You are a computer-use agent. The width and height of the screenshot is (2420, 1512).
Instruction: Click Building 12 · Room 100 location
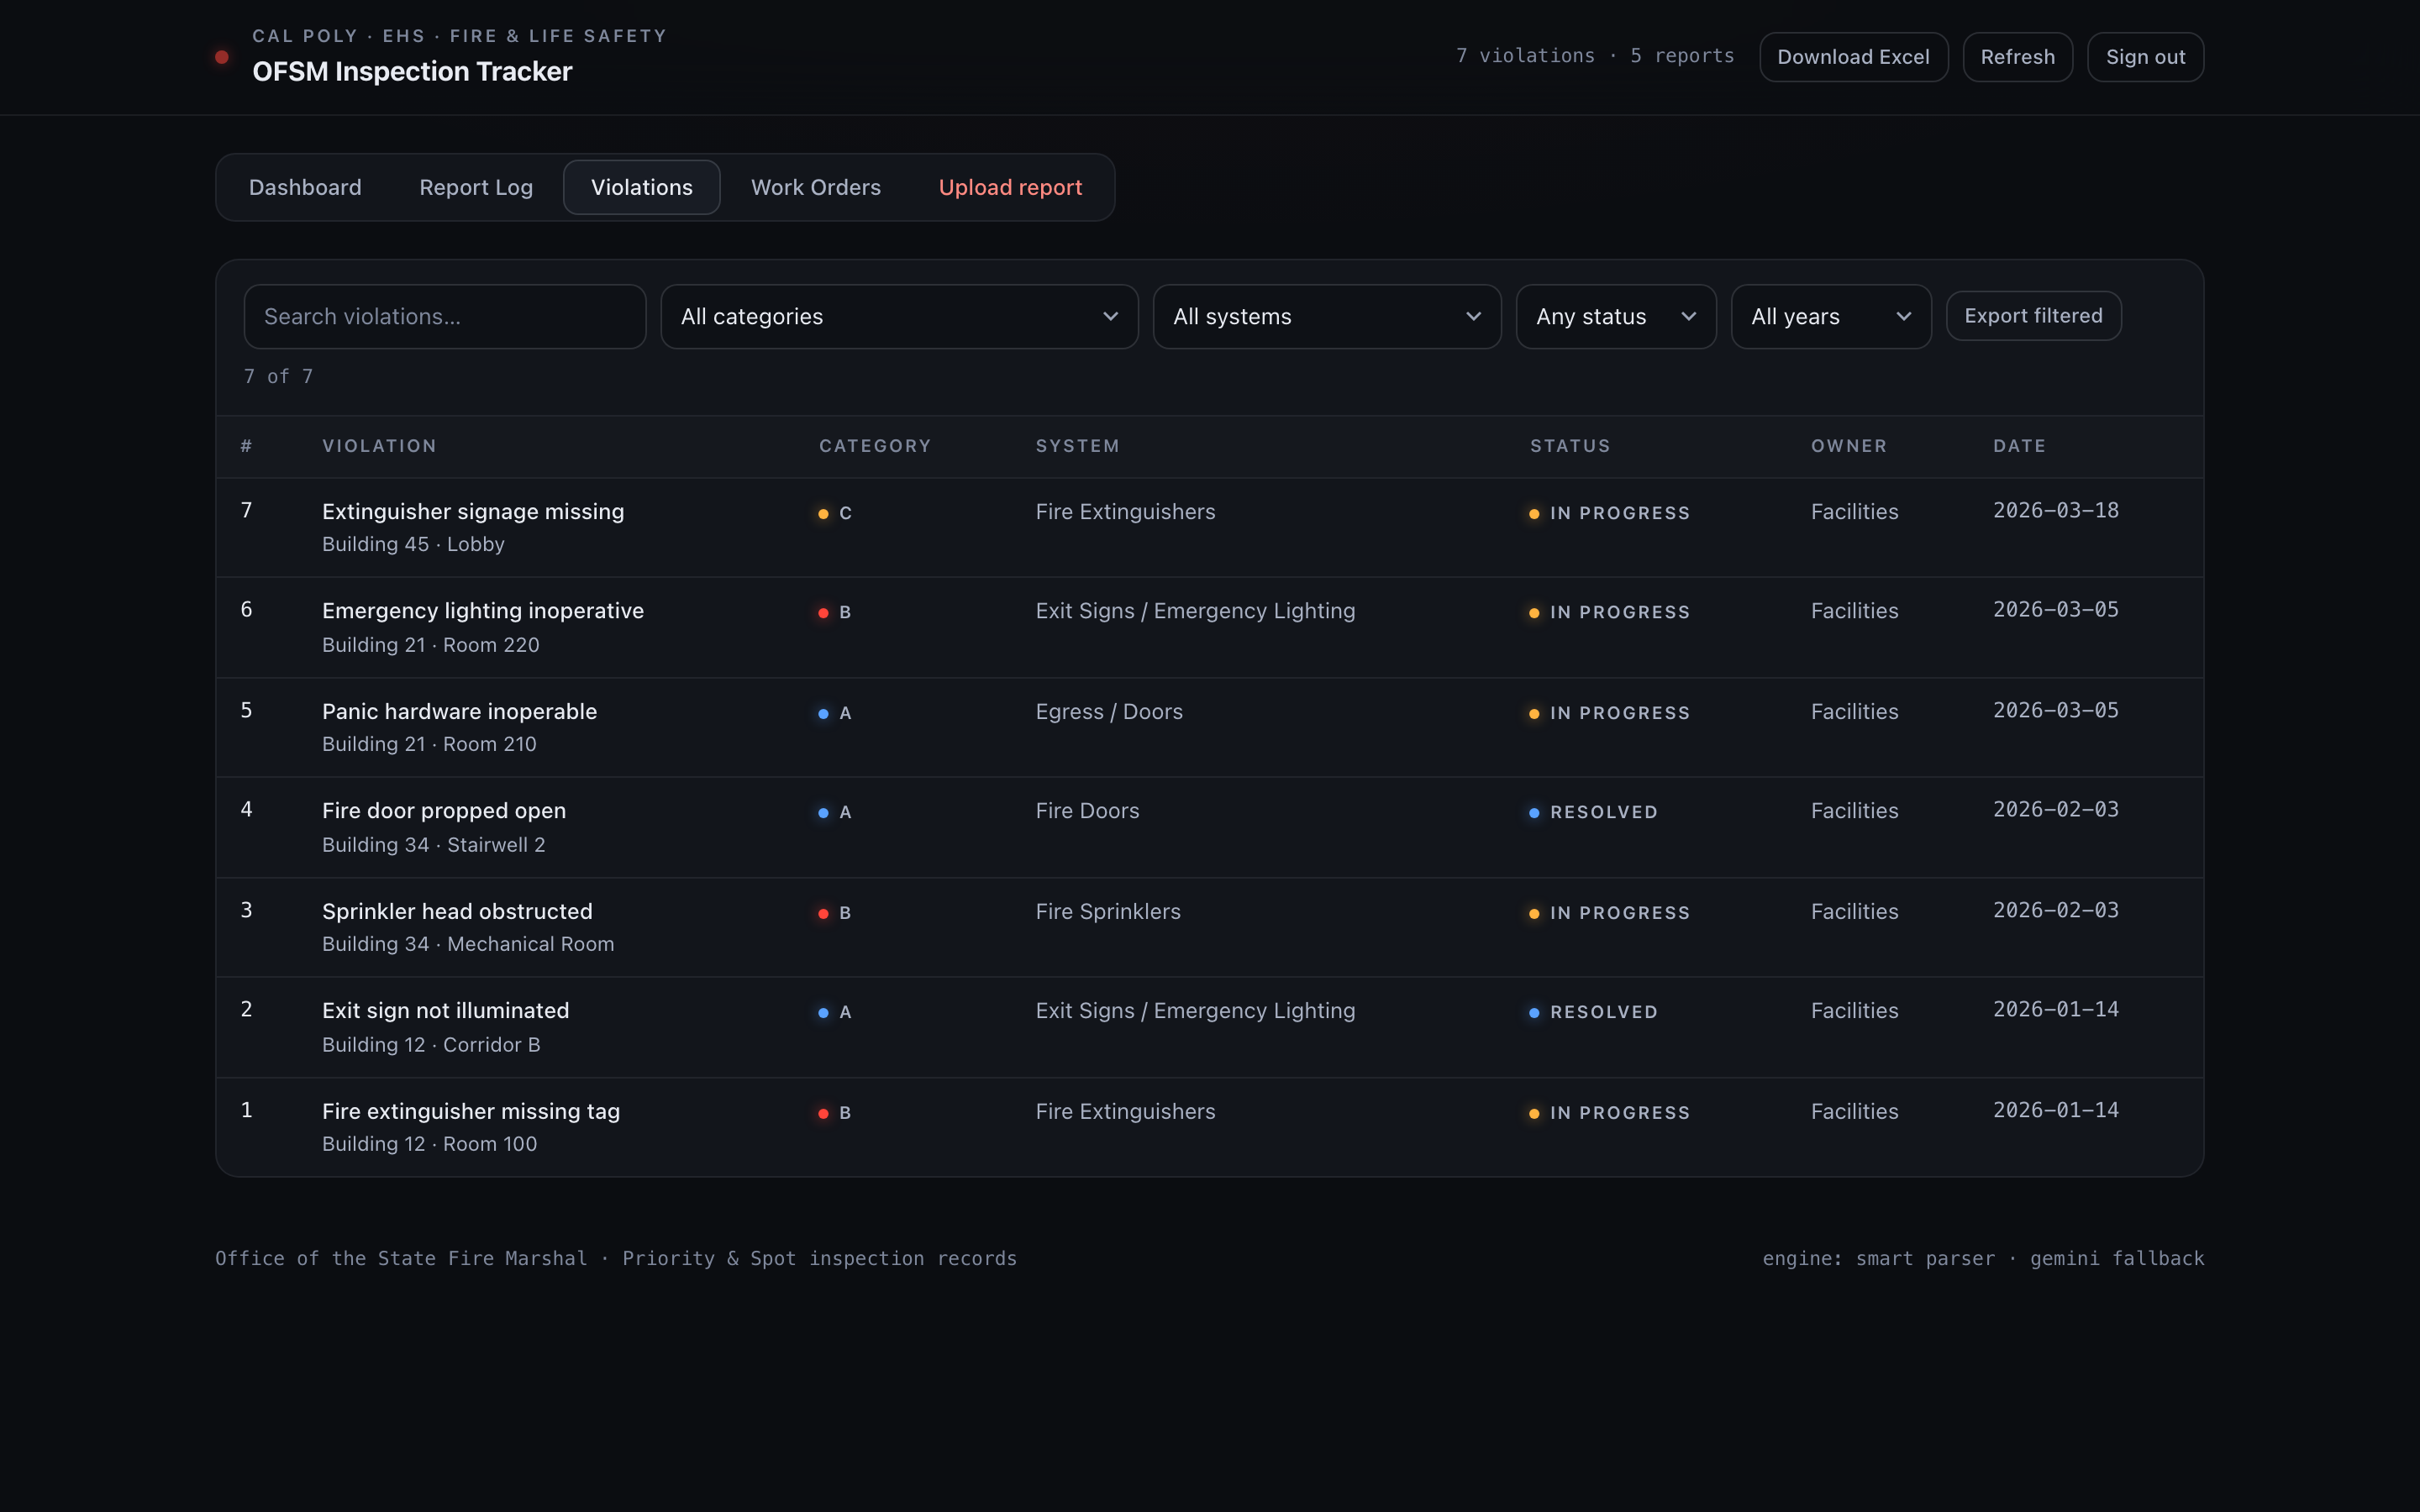coord(430,1144)
